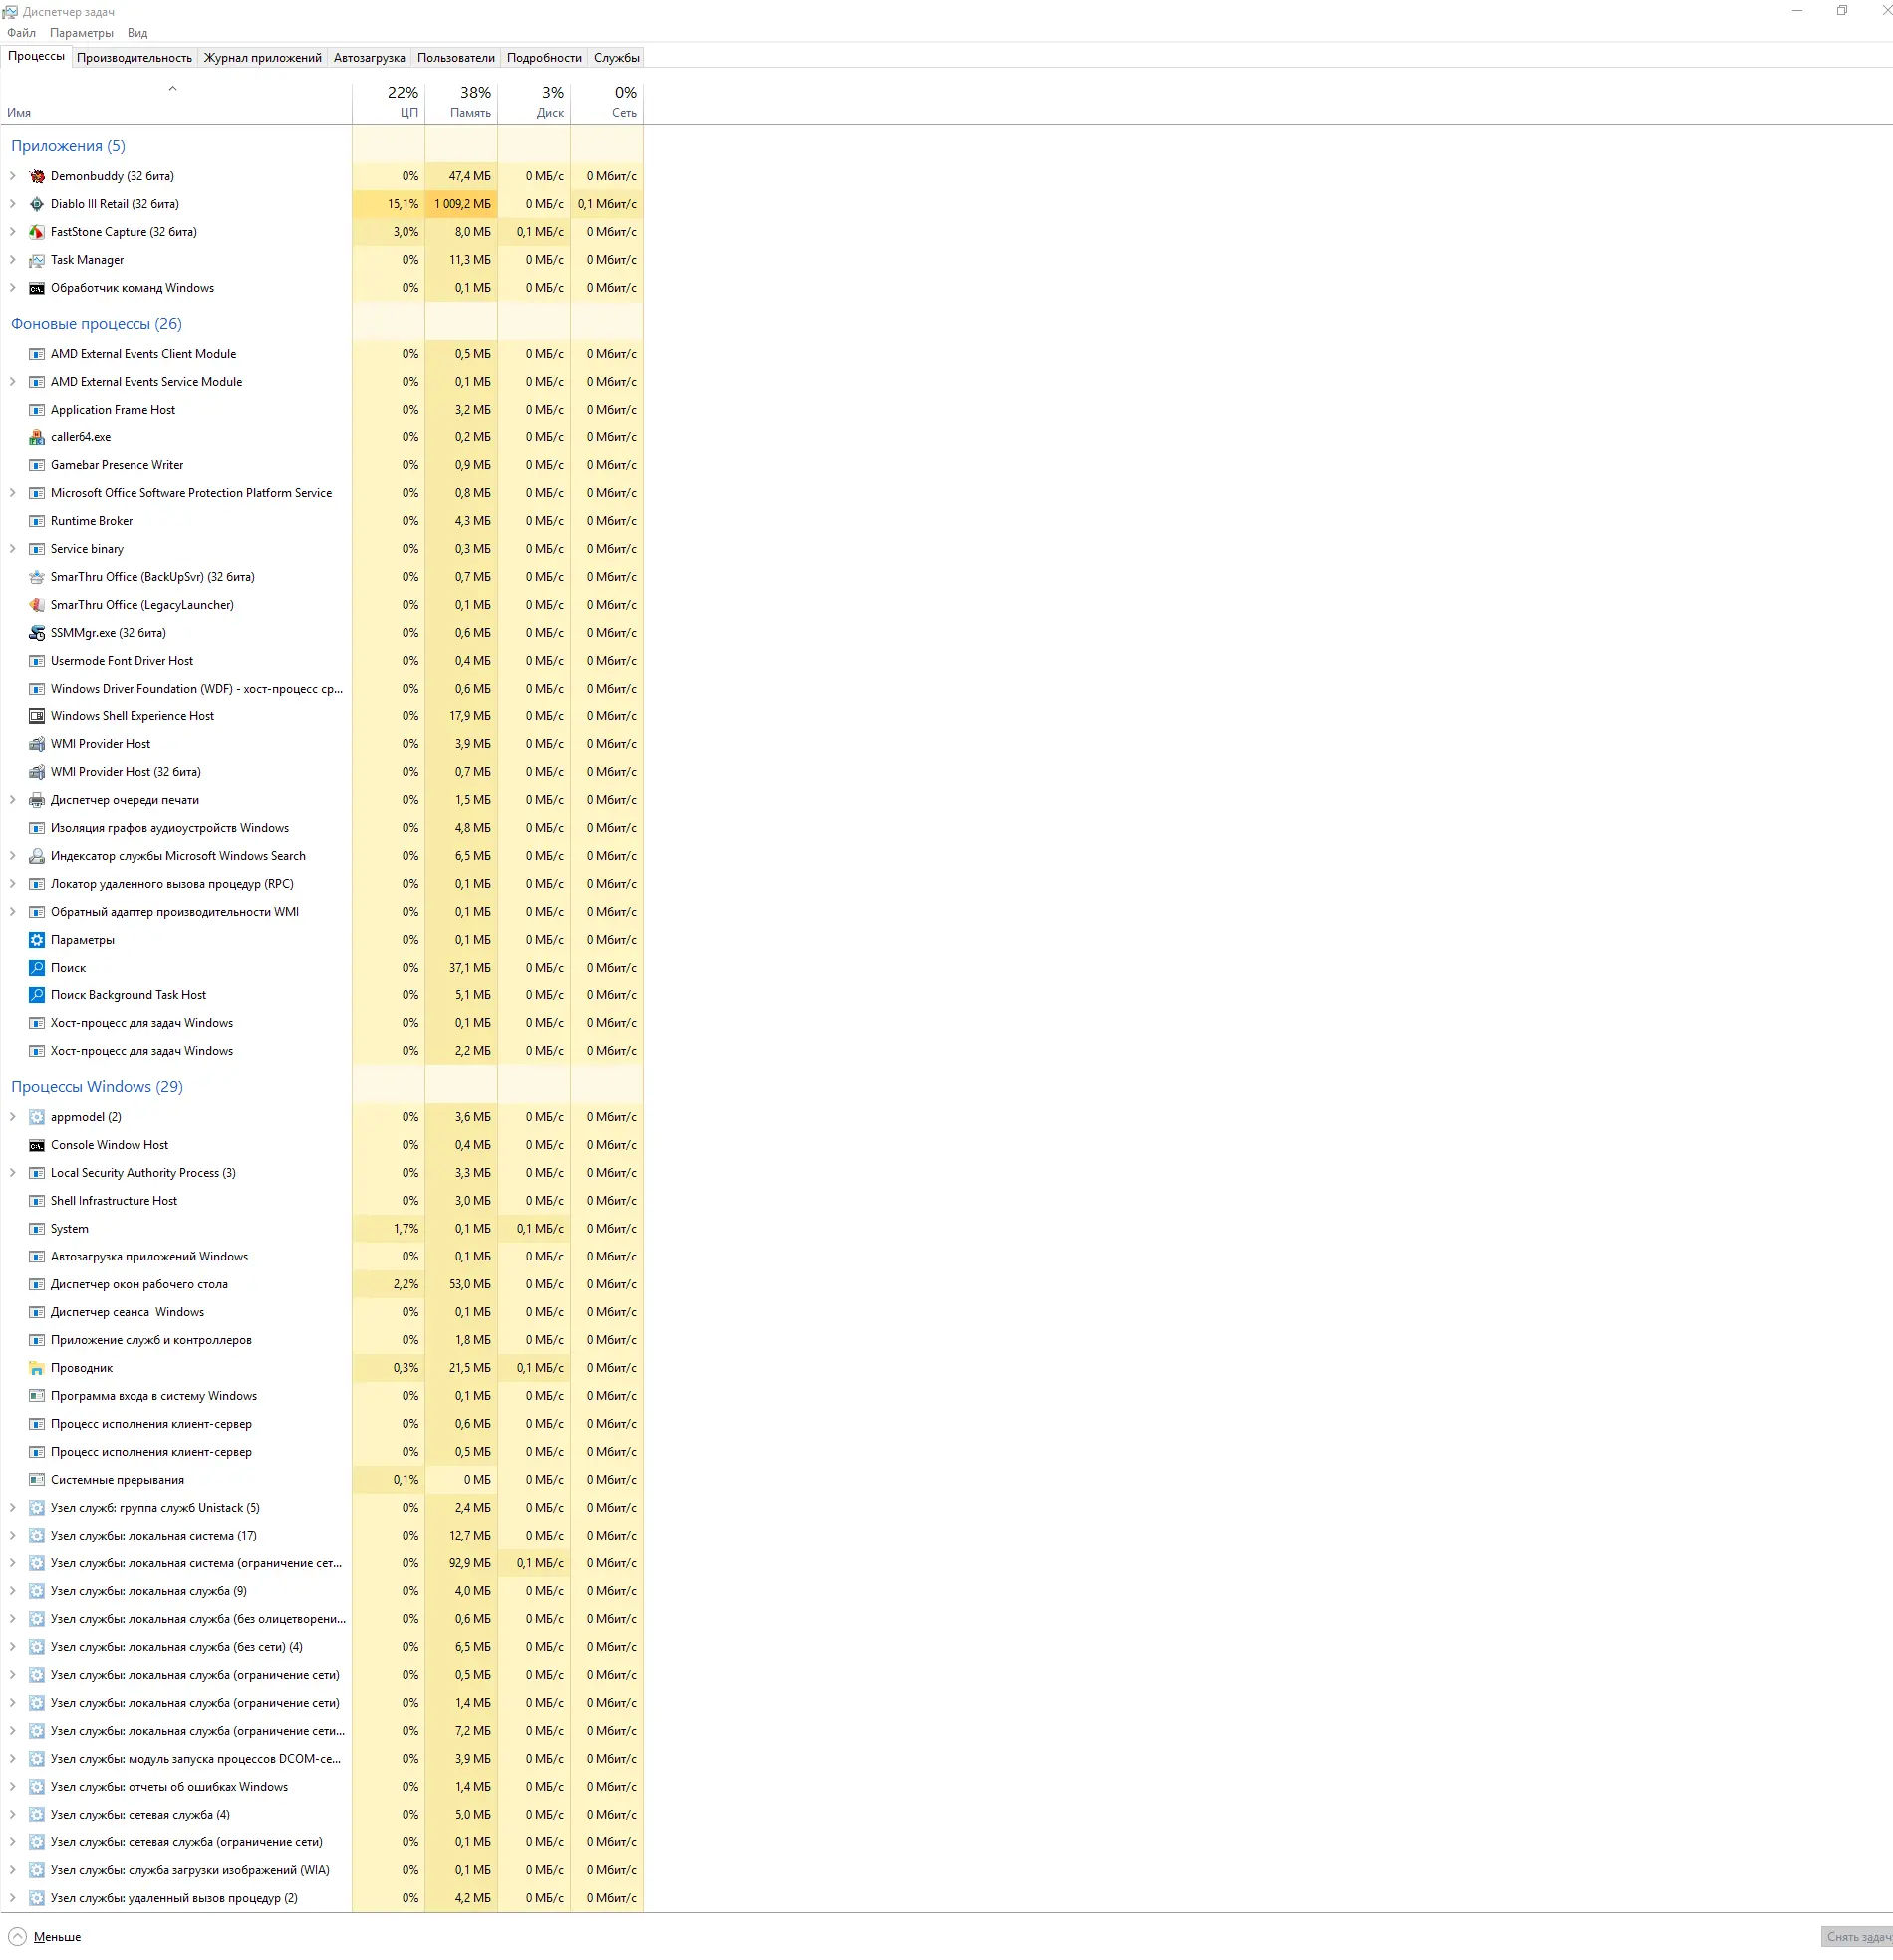Screen dimensions: 1893x1960
Task: Expand the Diablo III Retail process group
Action: point(13,204)
